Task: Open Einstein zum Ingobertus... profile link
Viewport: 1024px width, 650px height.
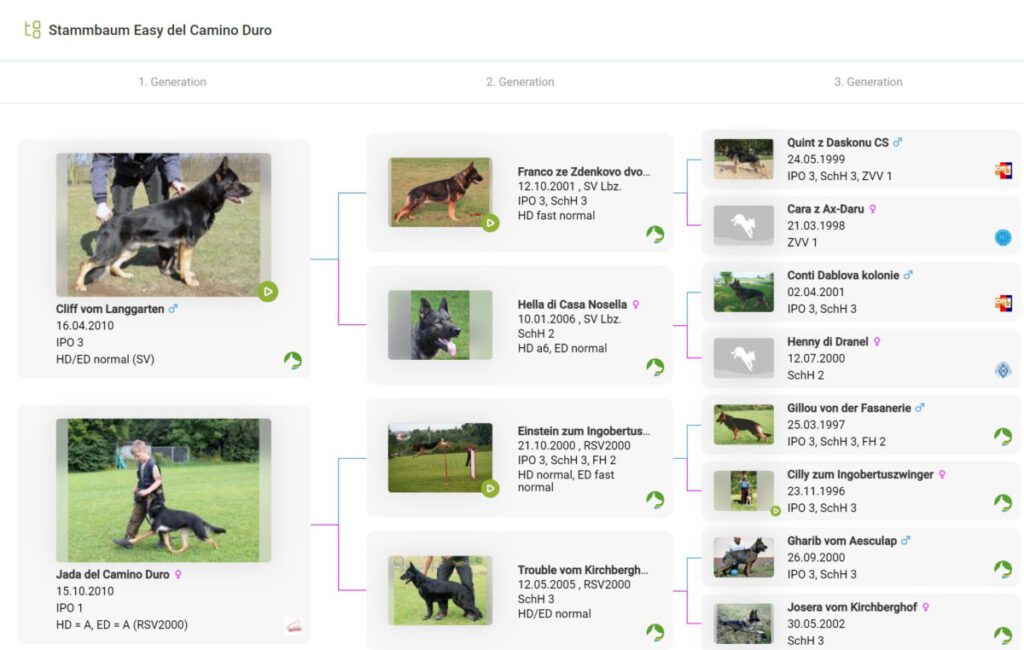Action: click(584, 431)
